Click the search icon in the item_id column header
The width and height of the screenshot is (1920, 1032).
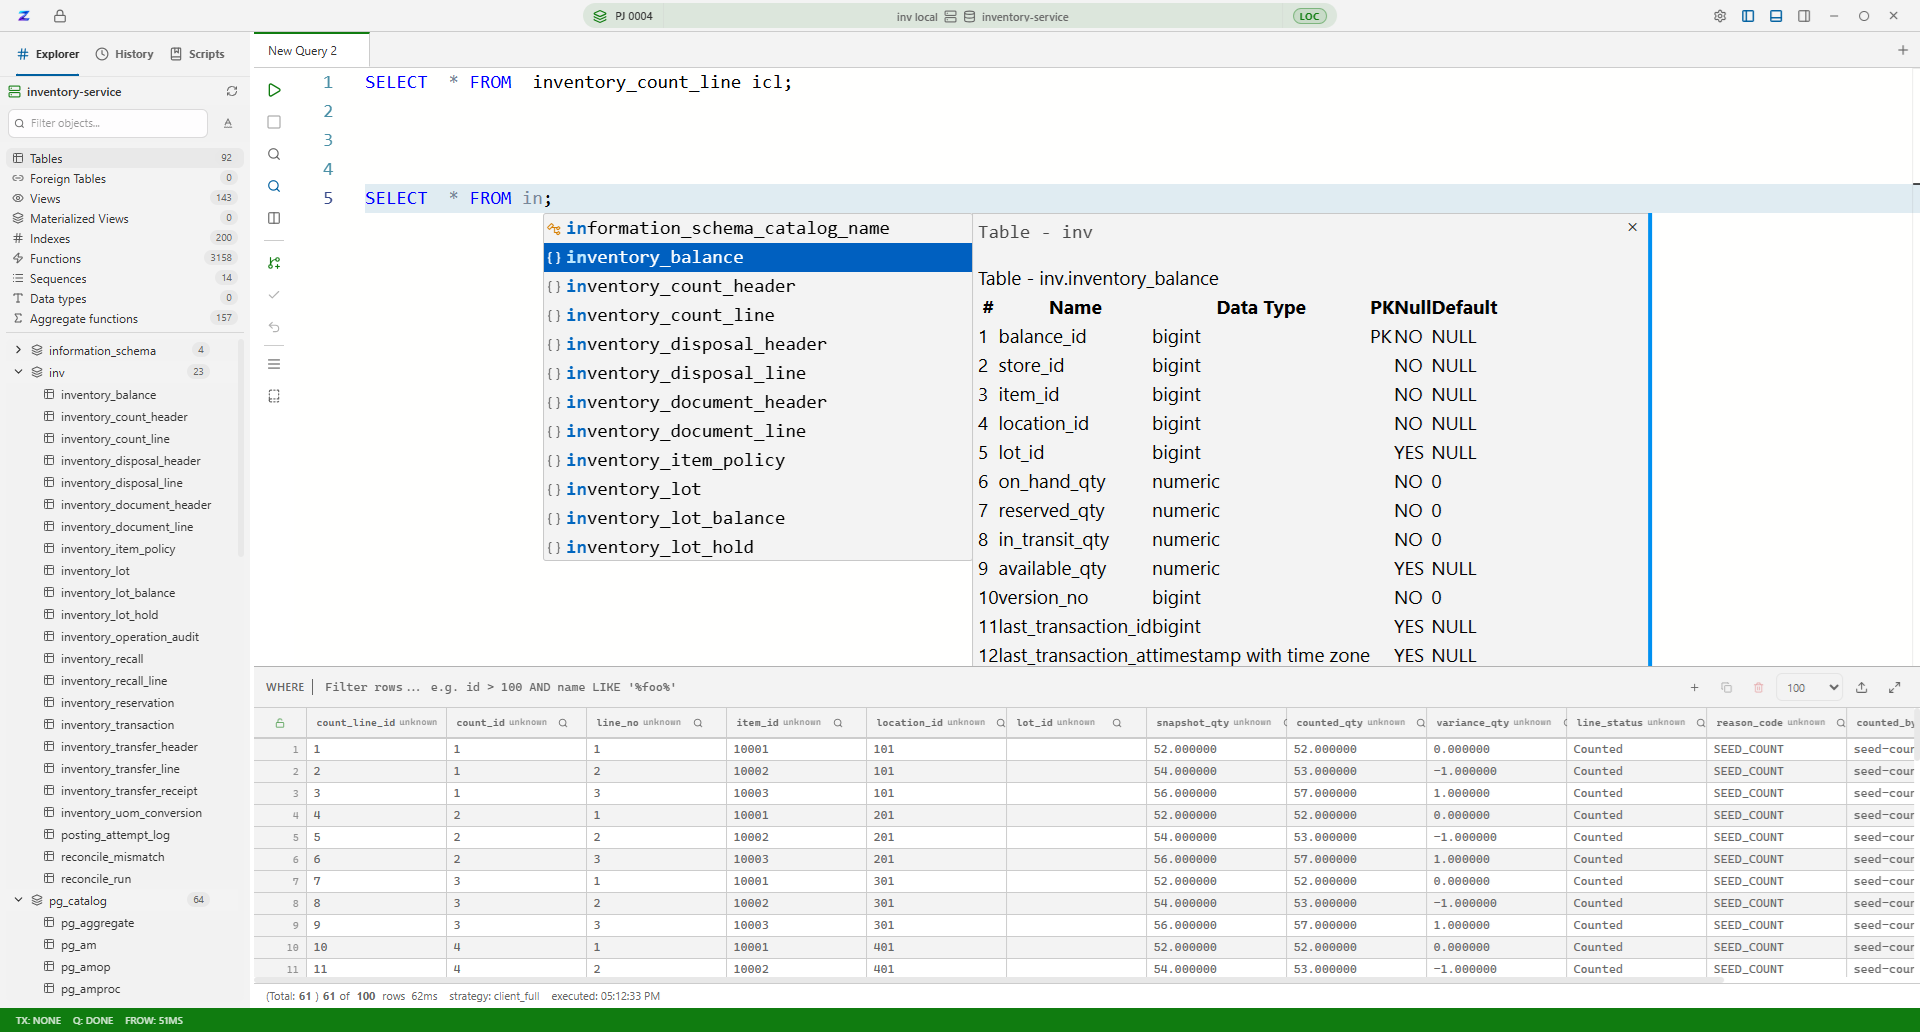tap(838, 723)
